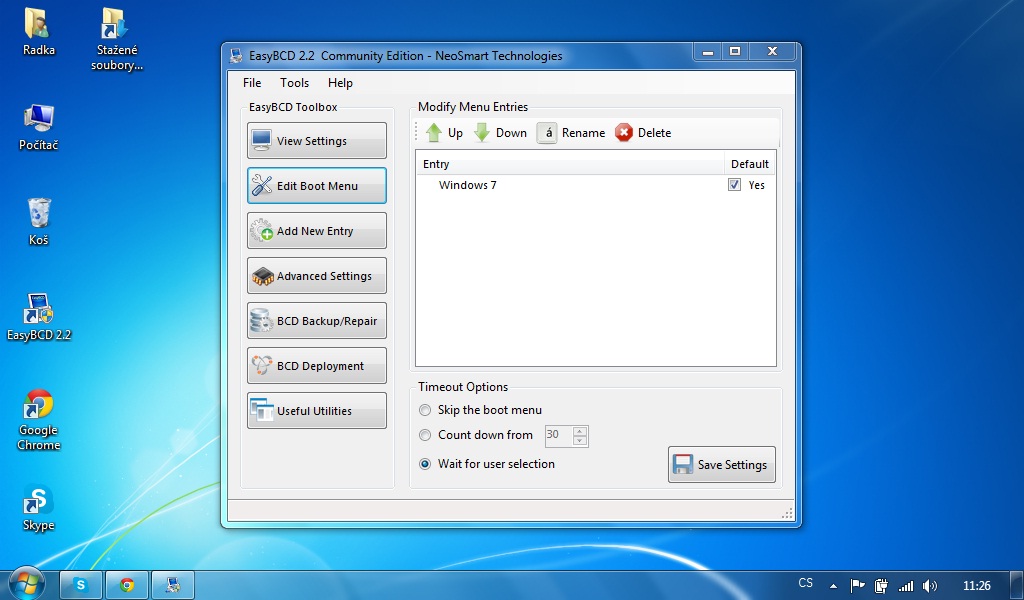Open Useful Utilities section

[317, 411]
